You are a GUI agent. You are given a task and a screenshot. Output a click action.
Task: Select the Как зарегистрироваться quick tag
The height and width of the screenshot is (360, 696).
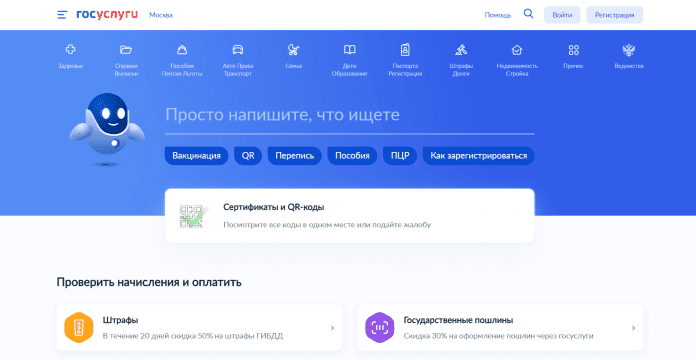478,156
